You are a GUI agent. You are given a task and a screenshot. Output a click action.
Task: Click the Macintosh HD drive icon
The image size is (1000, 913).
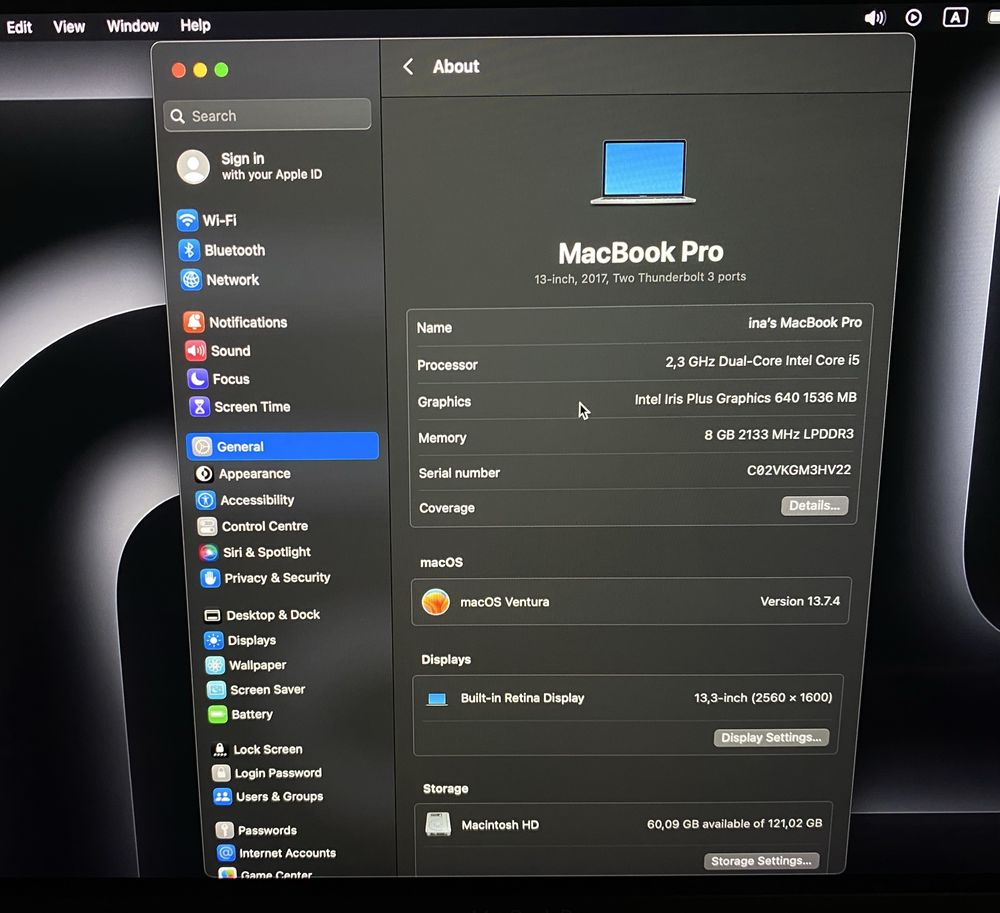click(438, 824)
